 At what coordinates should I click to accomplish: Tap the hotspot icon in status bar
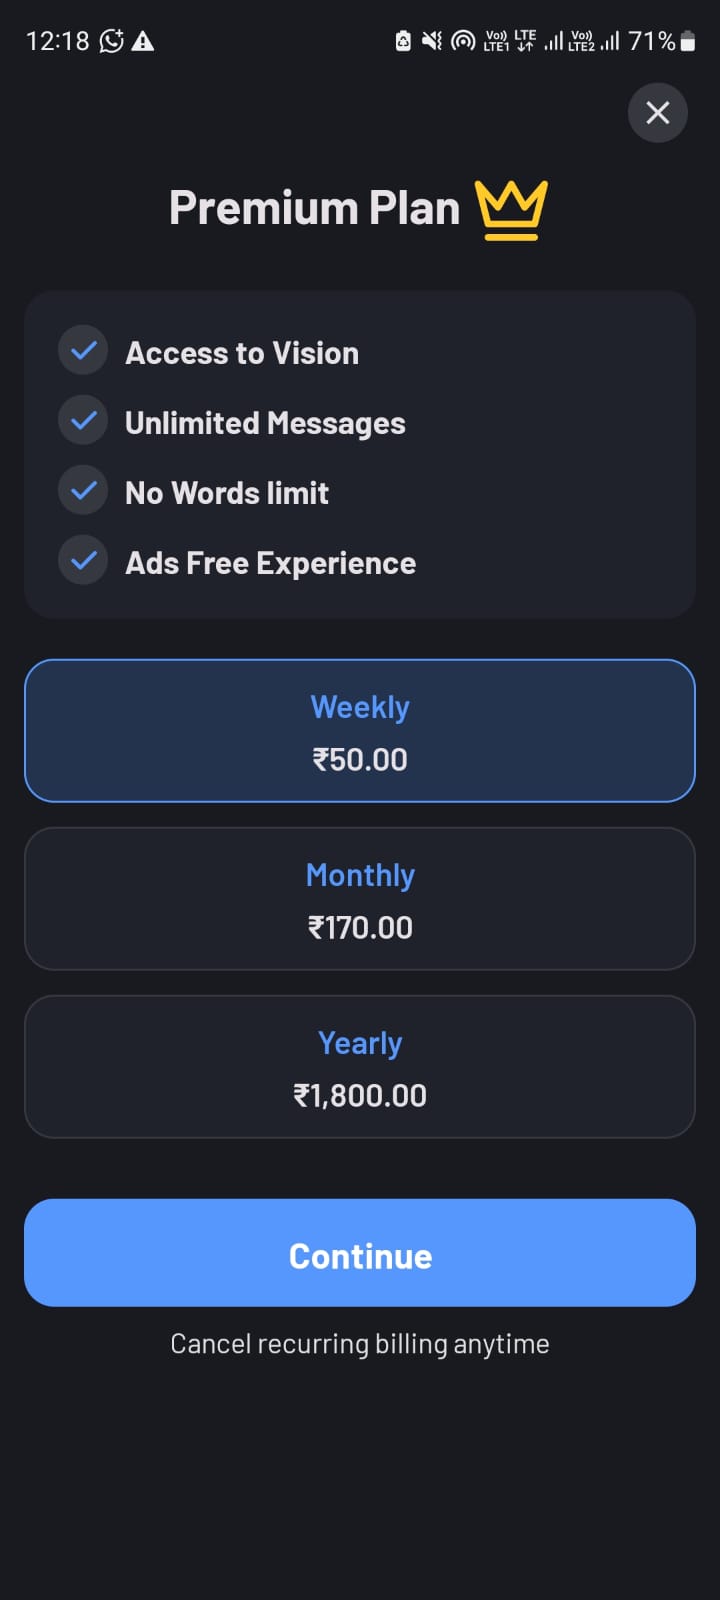click(463, 41)
